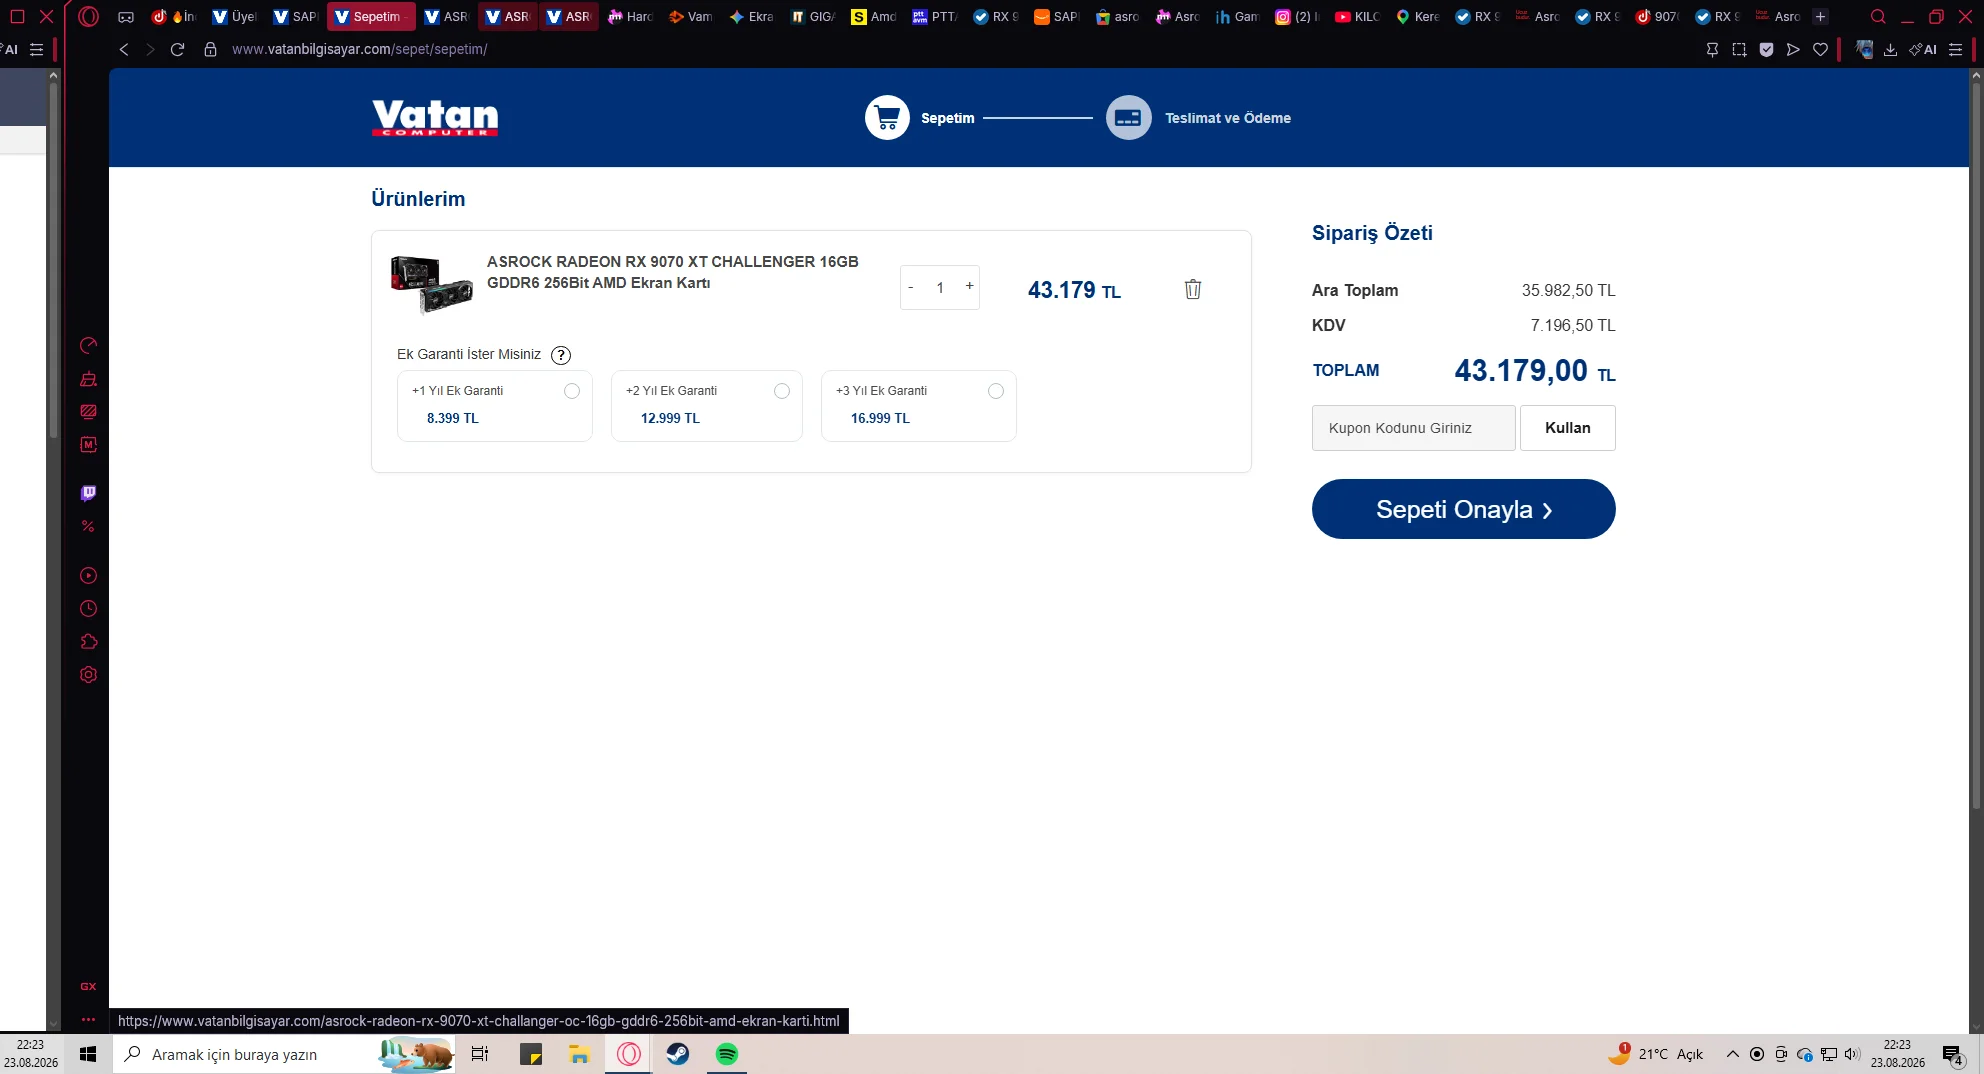Click the Sepetim step label
The image size is (1984, 1074).
(x=947, y=118)
